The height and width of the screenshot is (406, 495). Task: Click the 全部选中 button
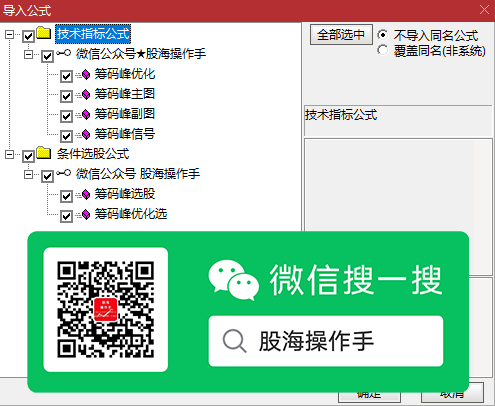tap(341, 35)
